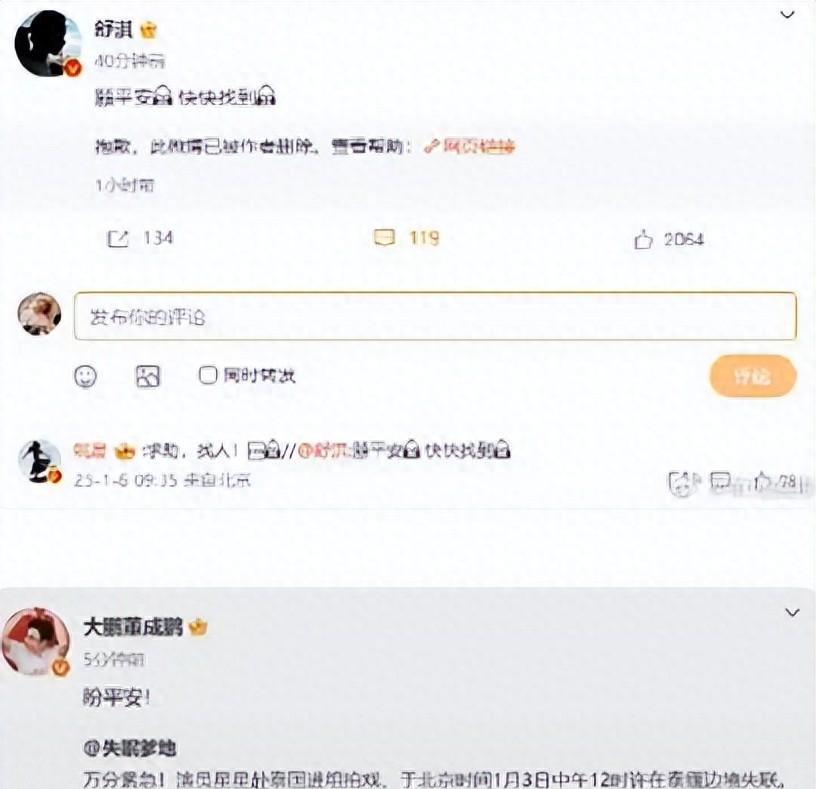Image resolution: width=816 pixels, height=789 pixels.
Task: Open the @失眠爹地 mention link
Action: coord(130,748)
